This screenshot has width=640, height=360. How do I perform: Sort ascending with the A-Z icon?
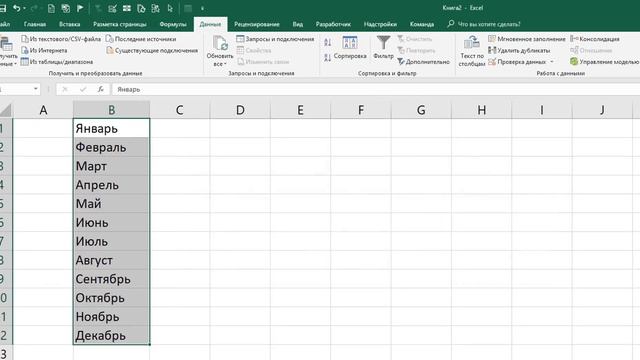pos(327,42)
